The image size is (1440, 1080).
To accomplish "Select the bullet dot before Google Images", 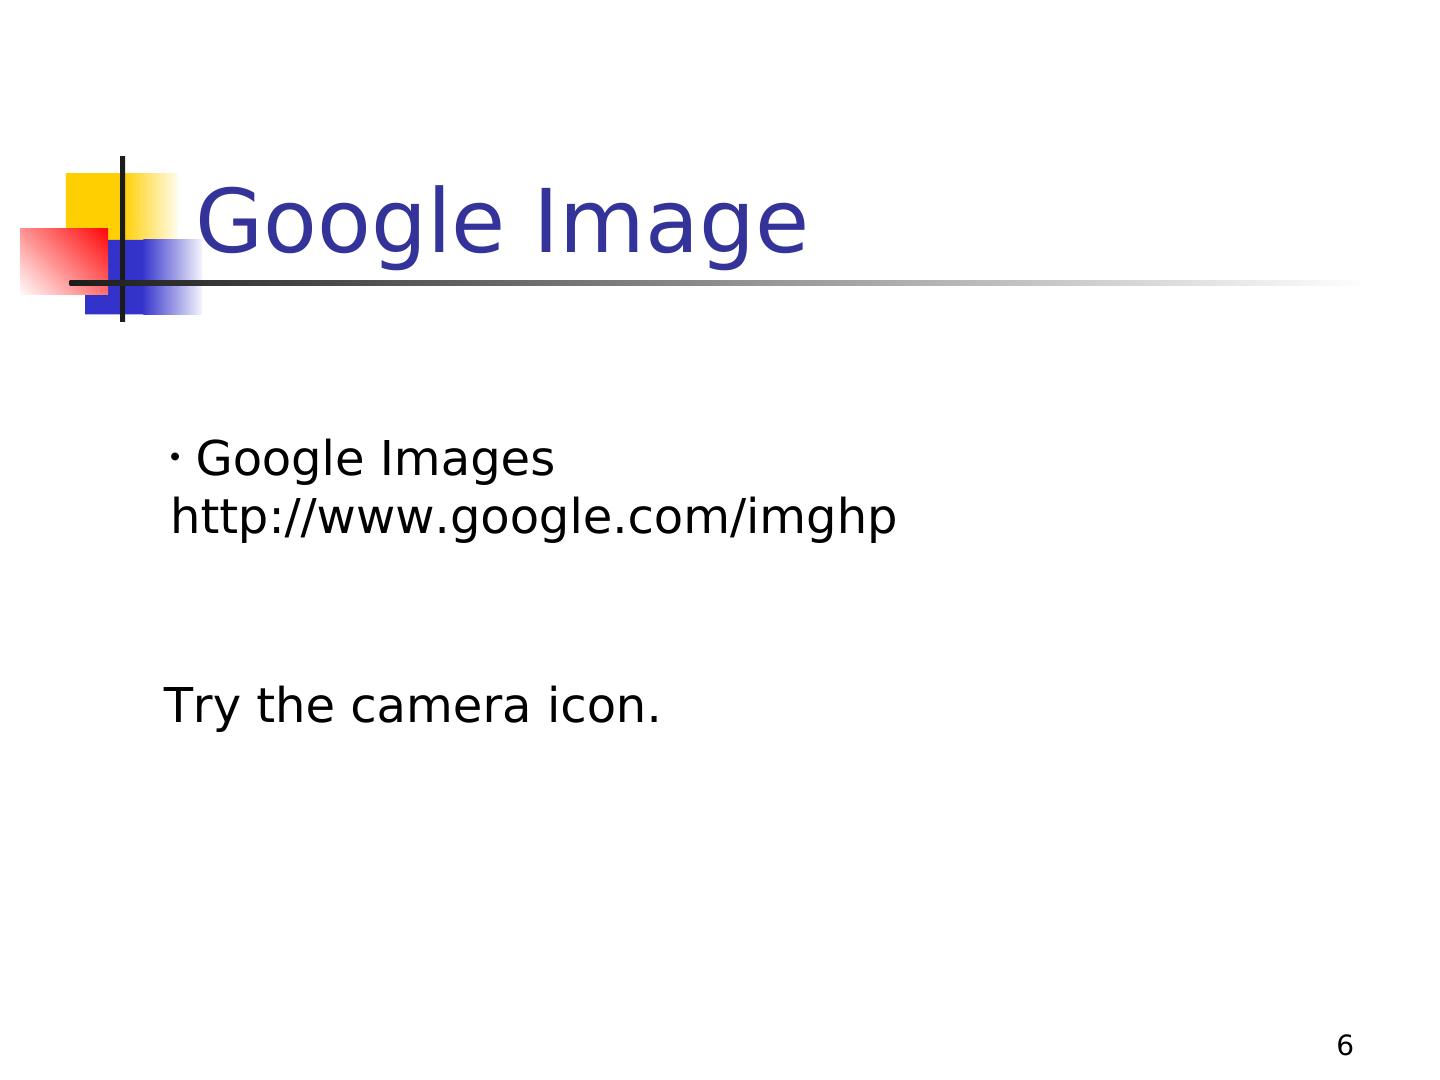I will pos(174,458).
